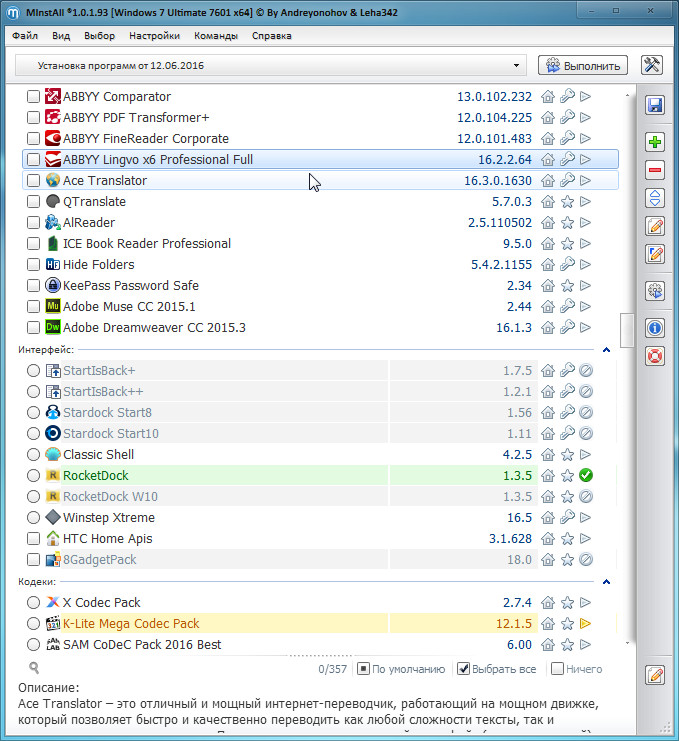Screen dimensions: 679x741
Task: Click home icon for X Codec Pack
Action: coord(548,603)
